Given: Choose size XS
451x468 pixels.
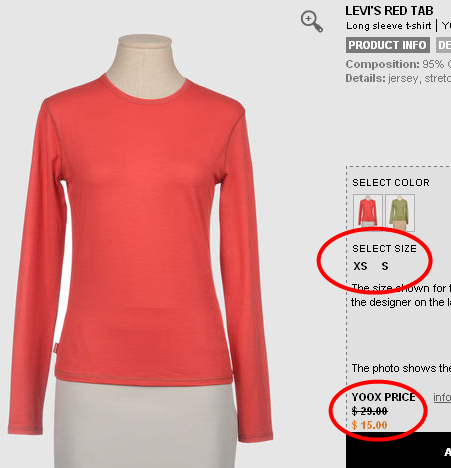Looking at the screenshot, I should coord(360,266).
